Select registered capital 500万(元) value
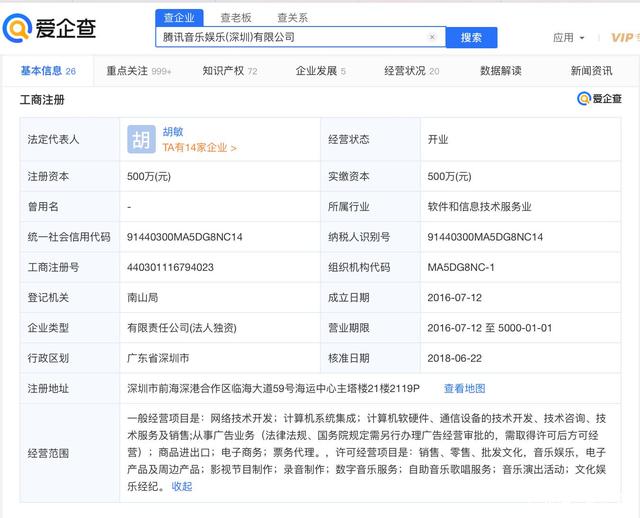Screen dimensions: 640x518 tap(149, 176)
